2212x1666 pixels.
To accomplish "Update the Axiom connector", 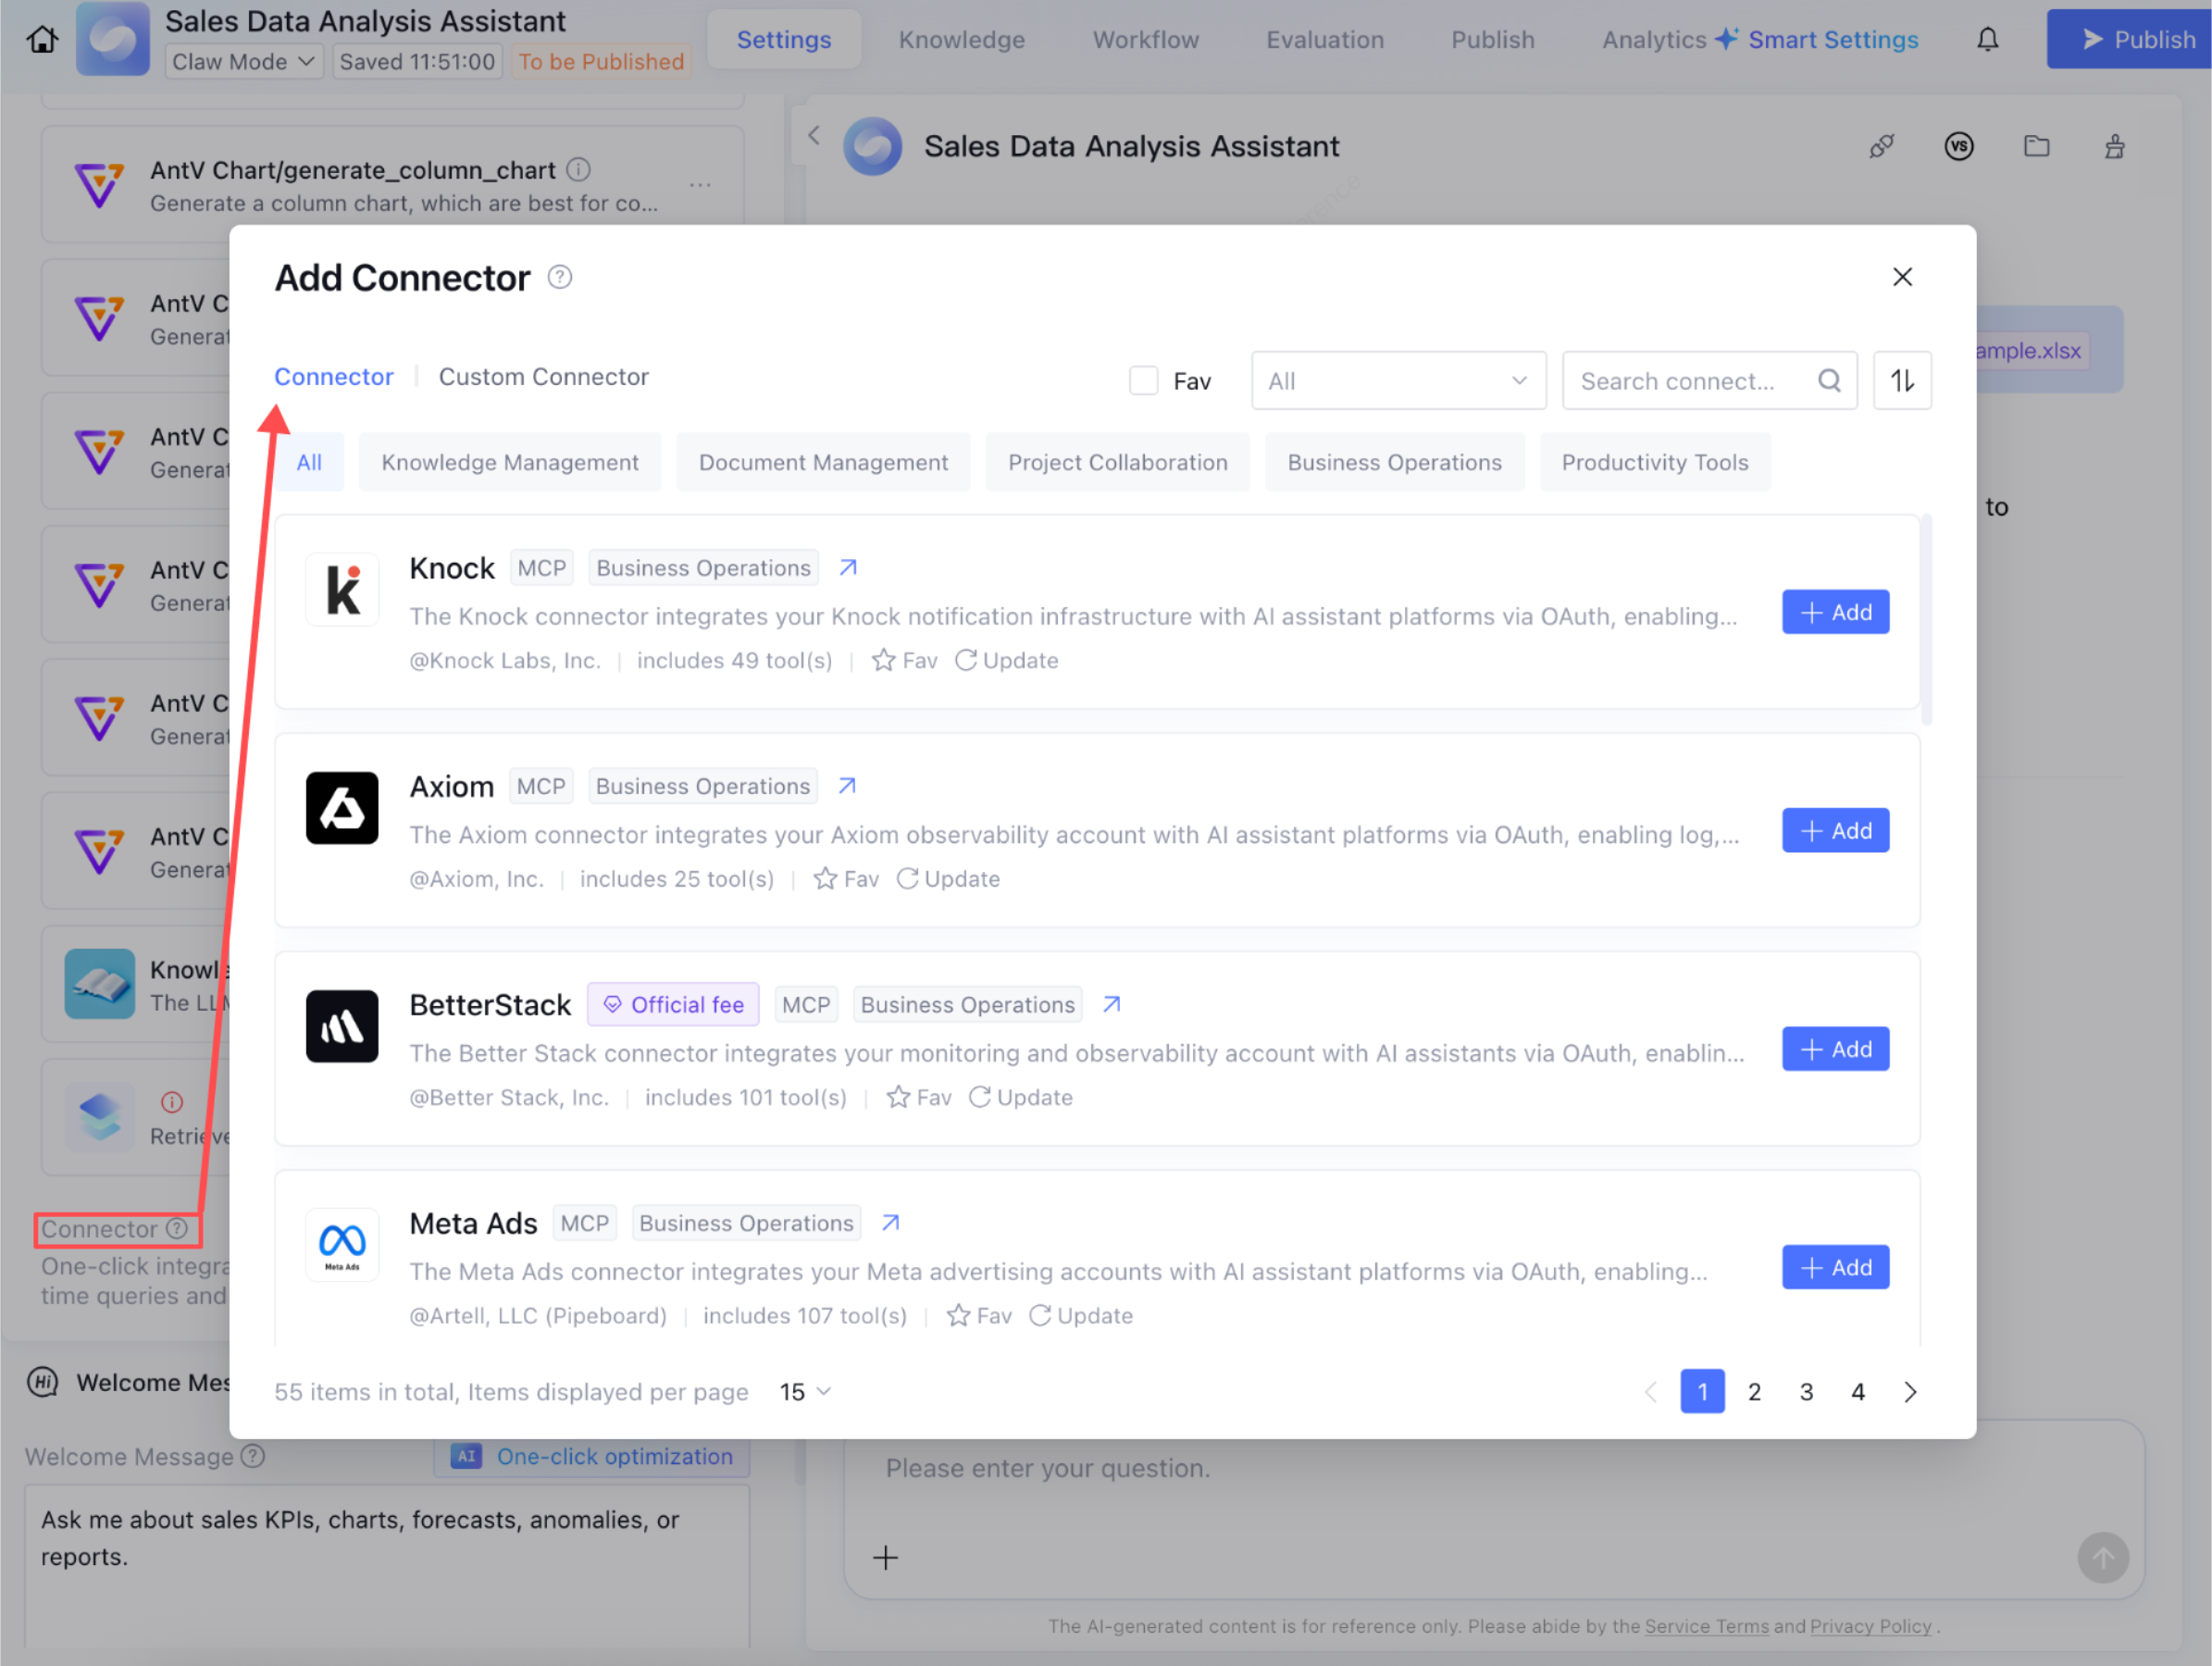I will point(948,878).
